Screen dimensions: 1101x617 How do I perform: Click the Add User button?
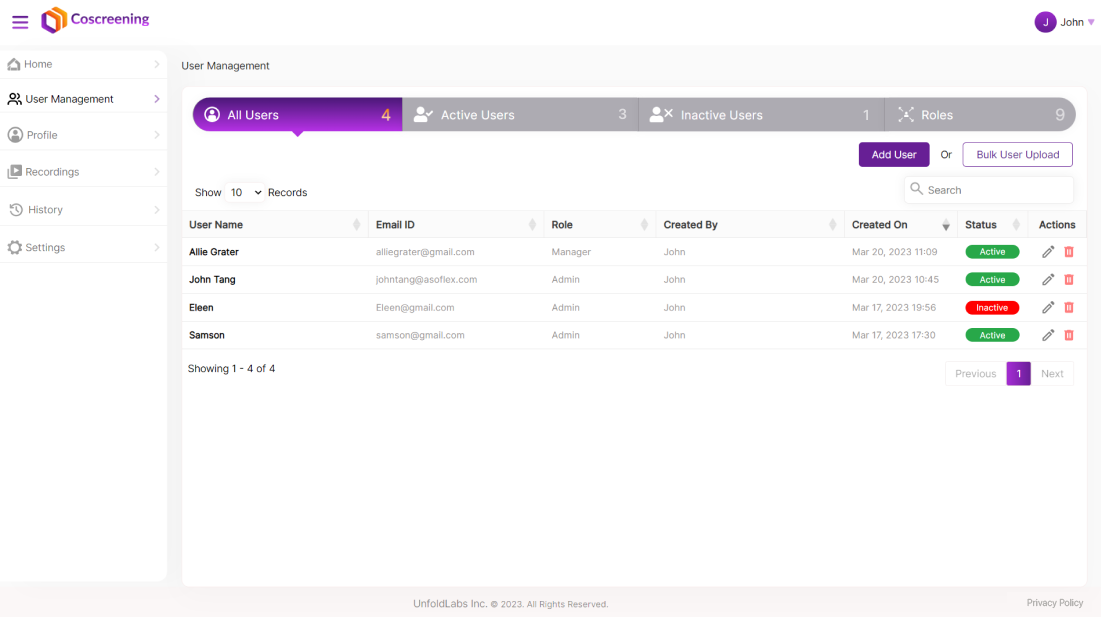tap(893, 155)
